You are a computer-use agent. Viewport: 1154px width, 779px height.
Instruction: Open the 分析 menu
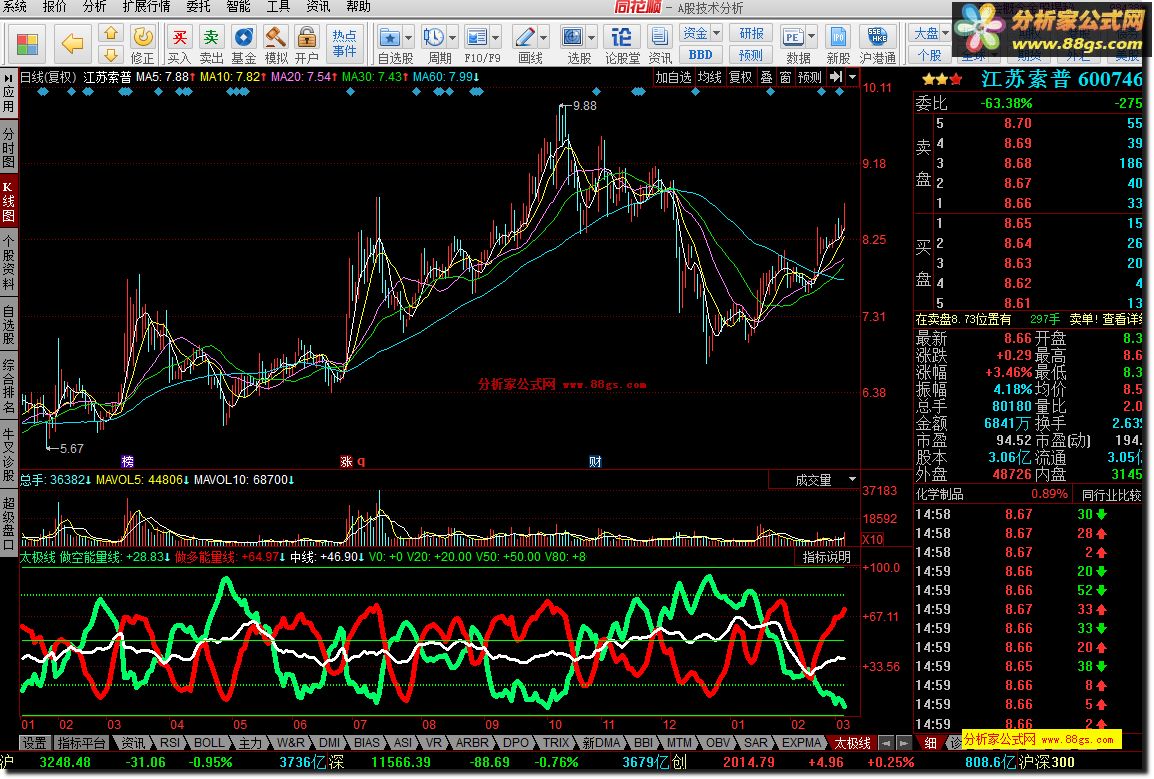point(94,7)
